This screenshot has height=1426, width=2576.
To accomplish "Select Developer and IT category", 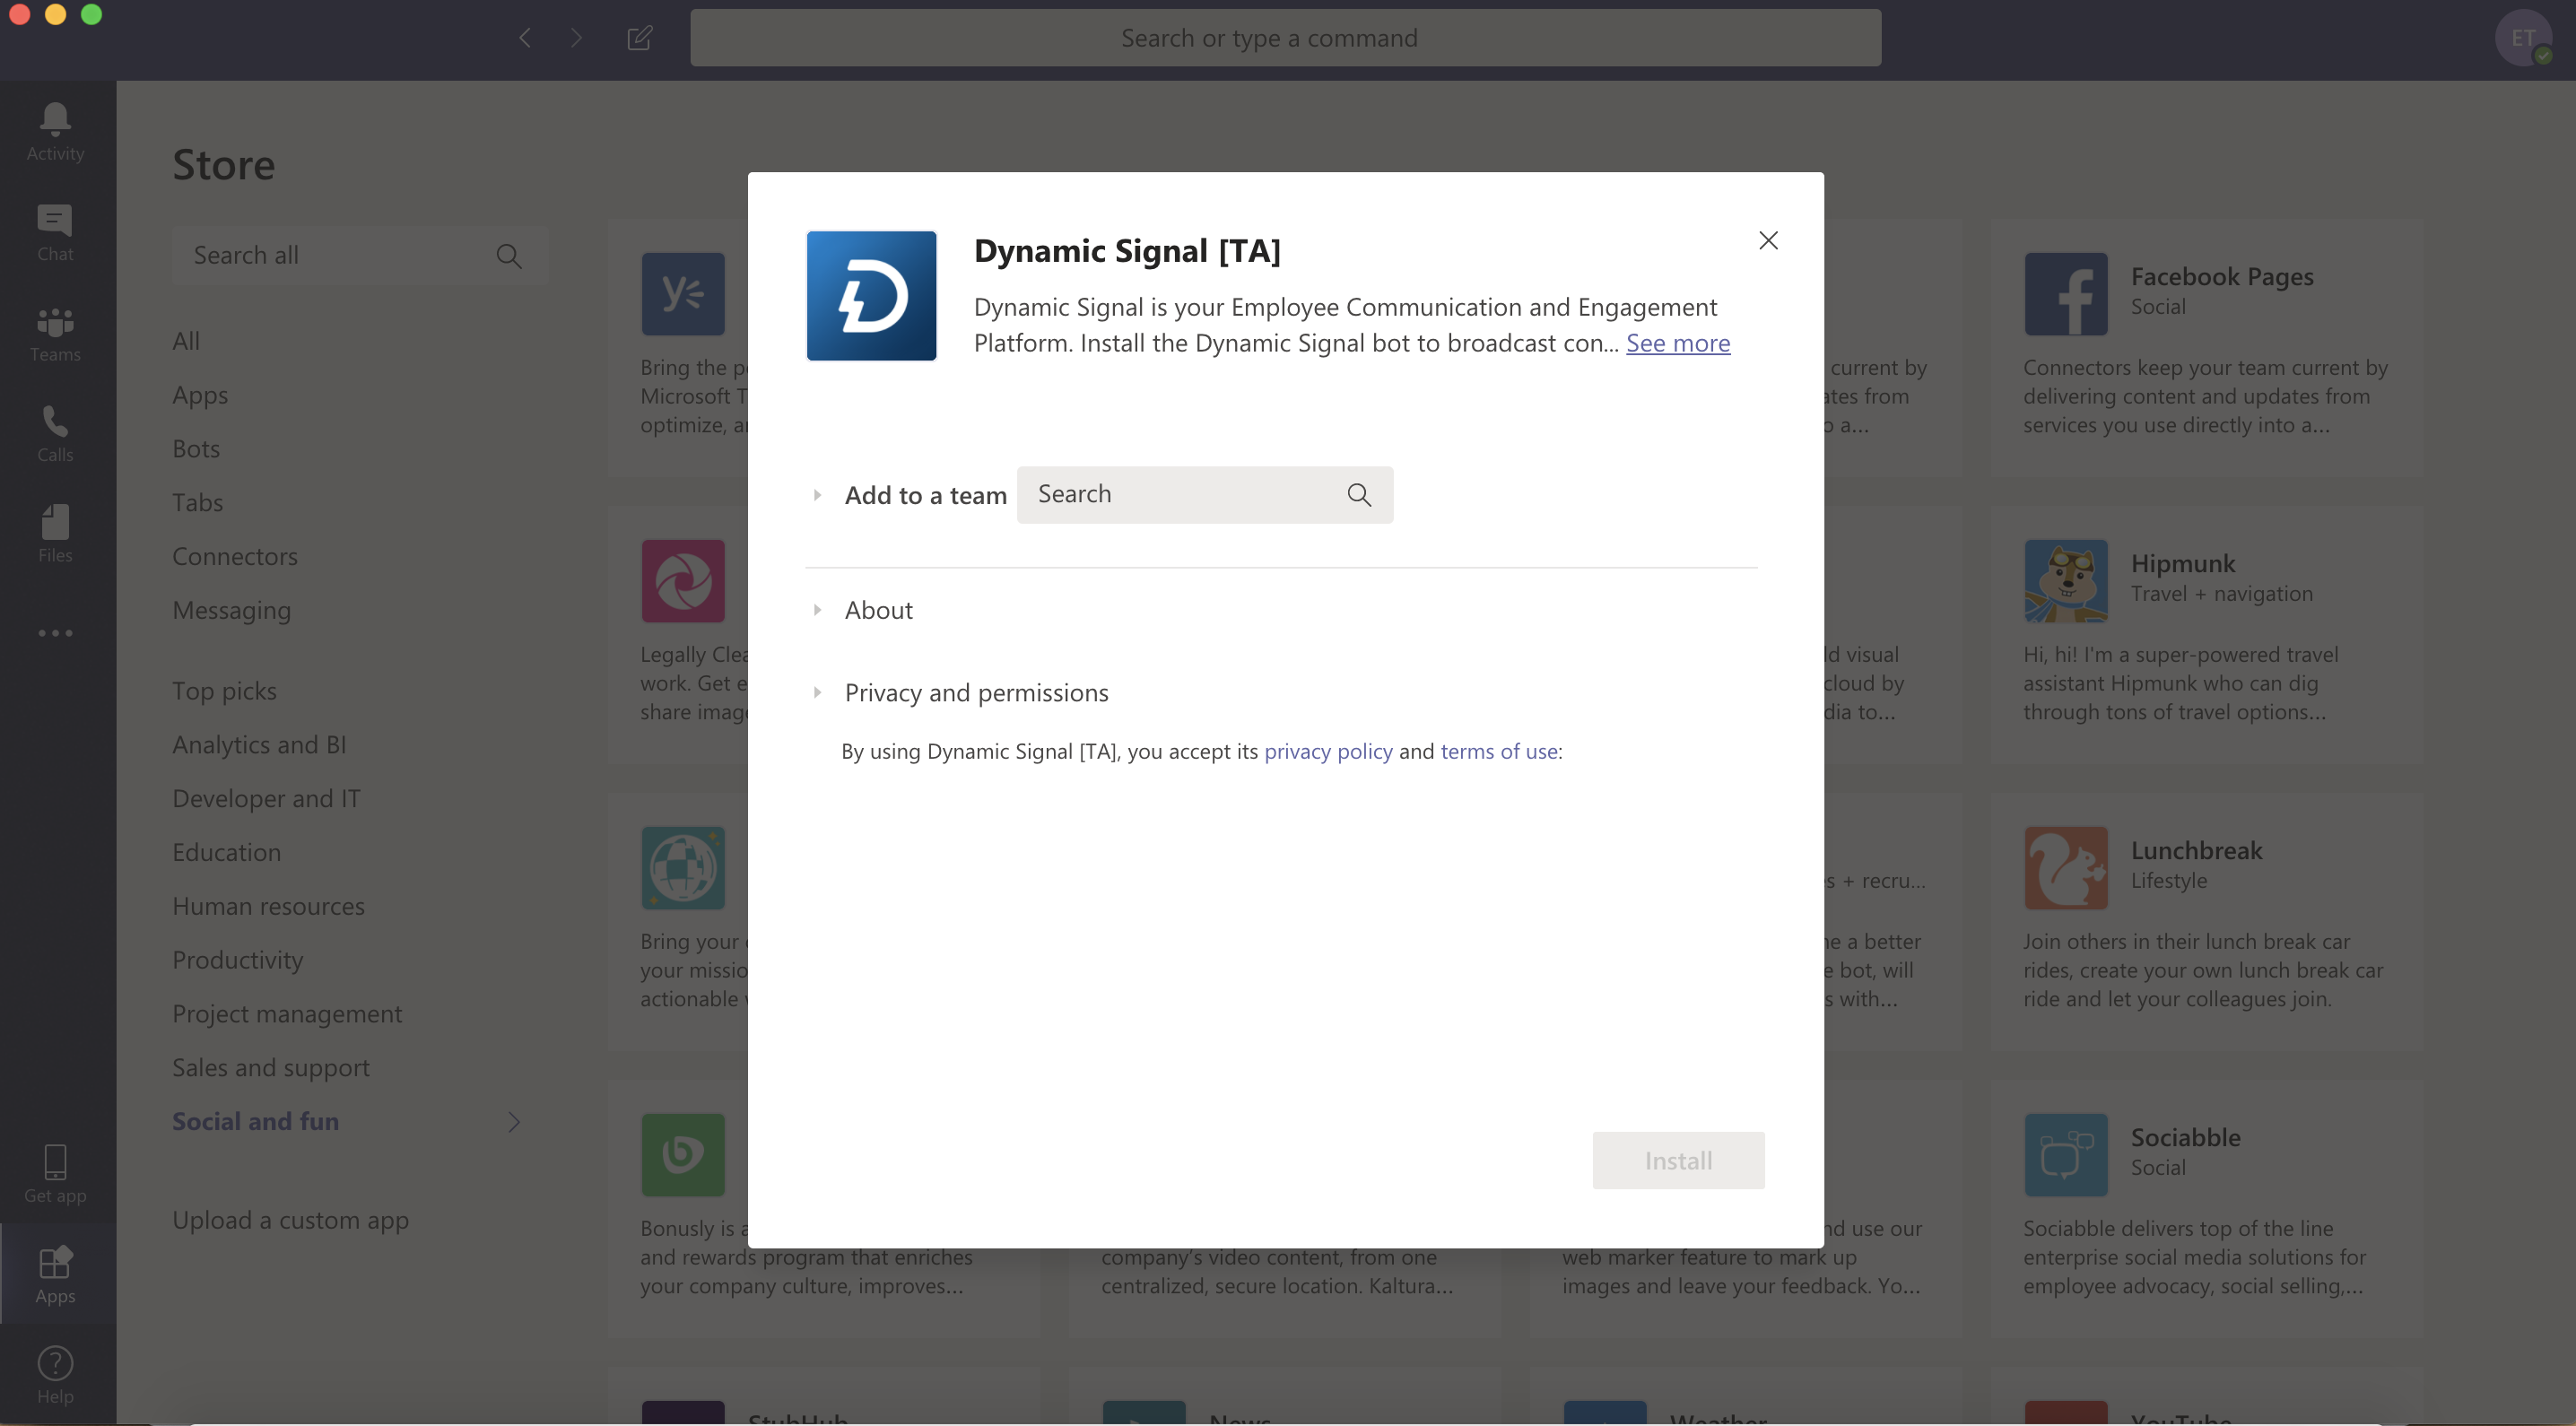I will click(x=266, y=799).
